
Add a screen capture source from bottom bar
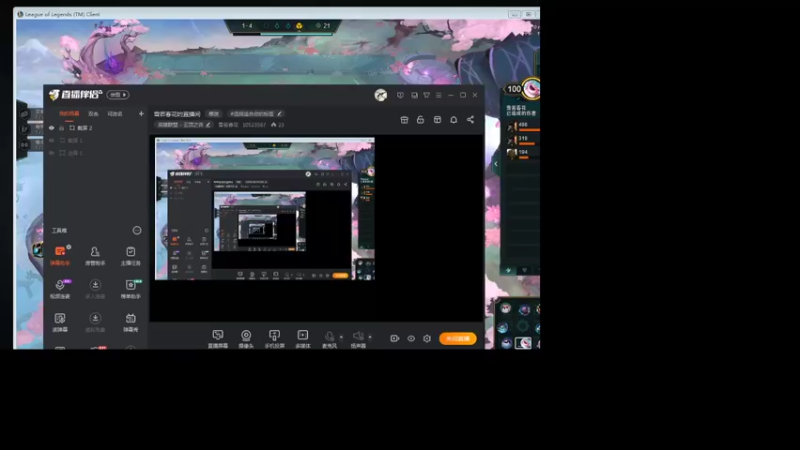pos(218,339)
